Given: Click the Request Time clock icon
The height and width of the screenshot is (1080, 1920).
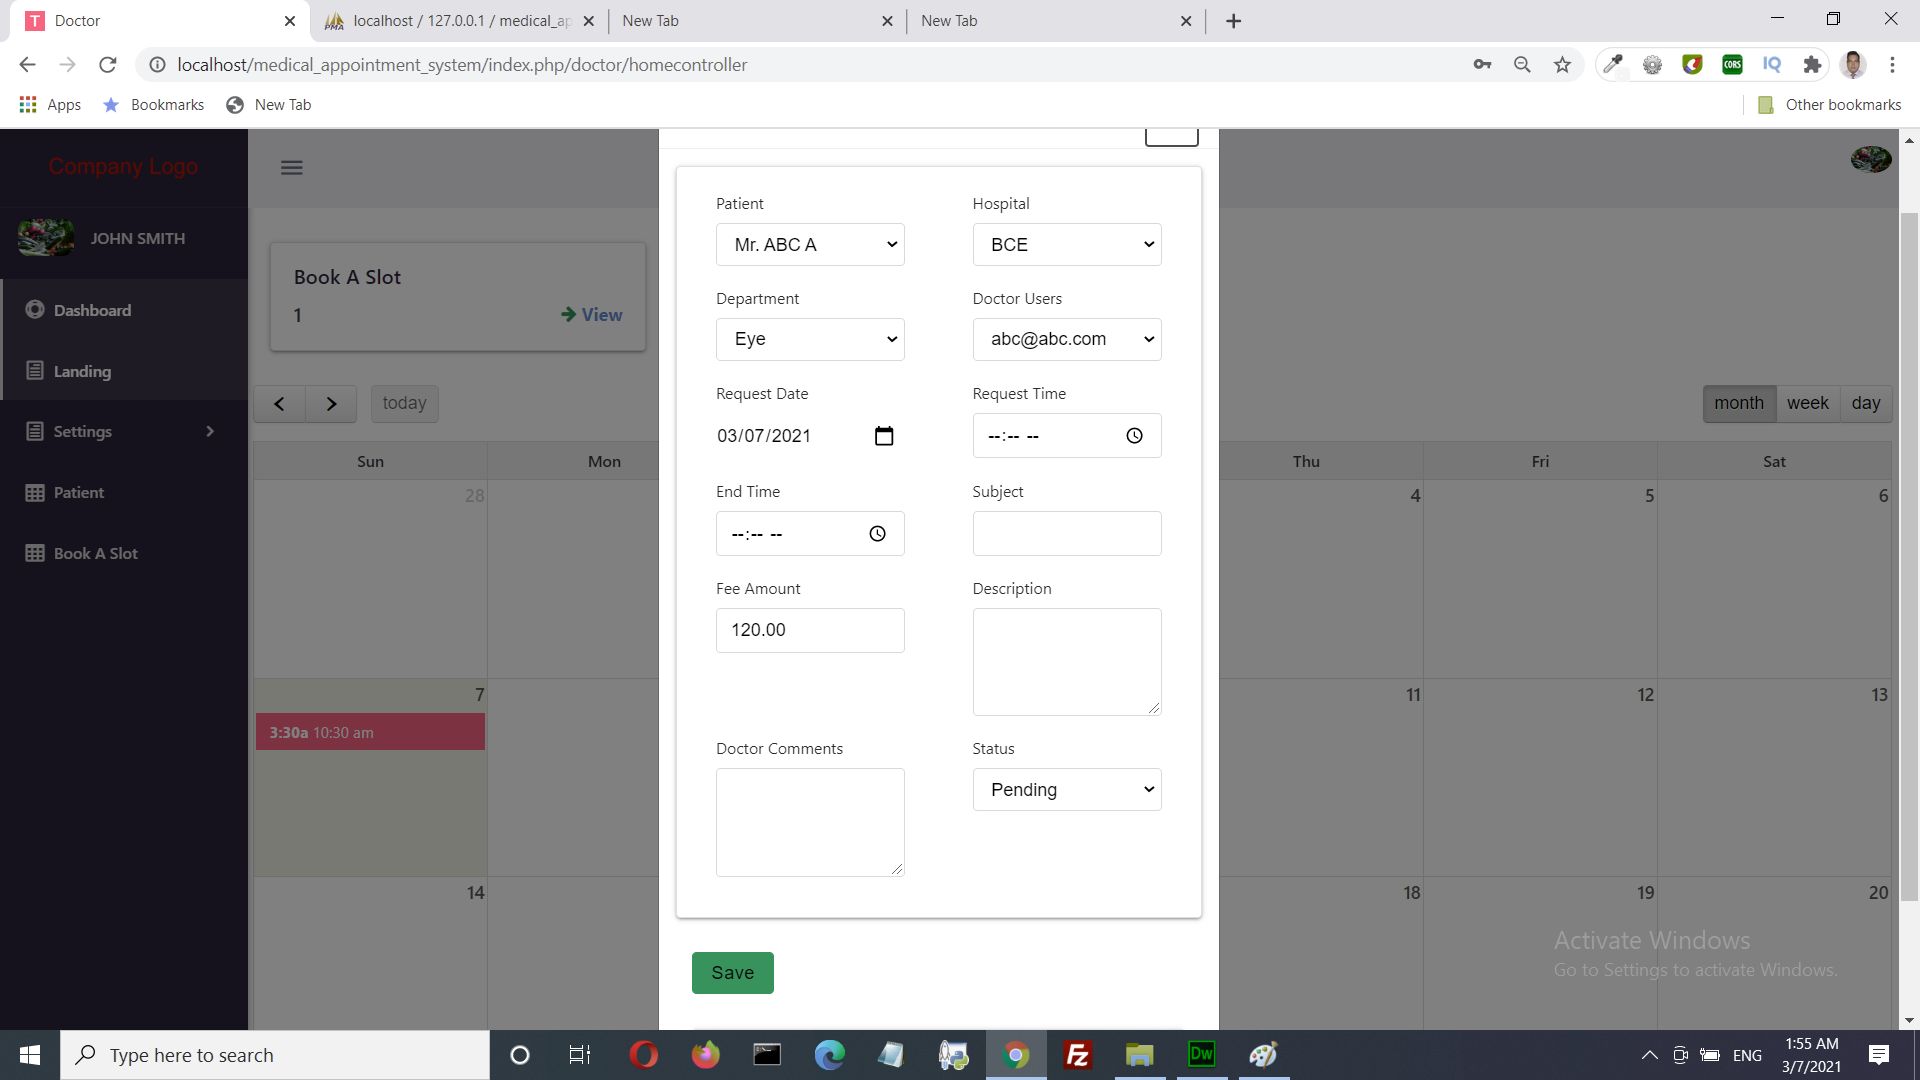Looking at the screenshot, I should click(x=1134, y=436).
